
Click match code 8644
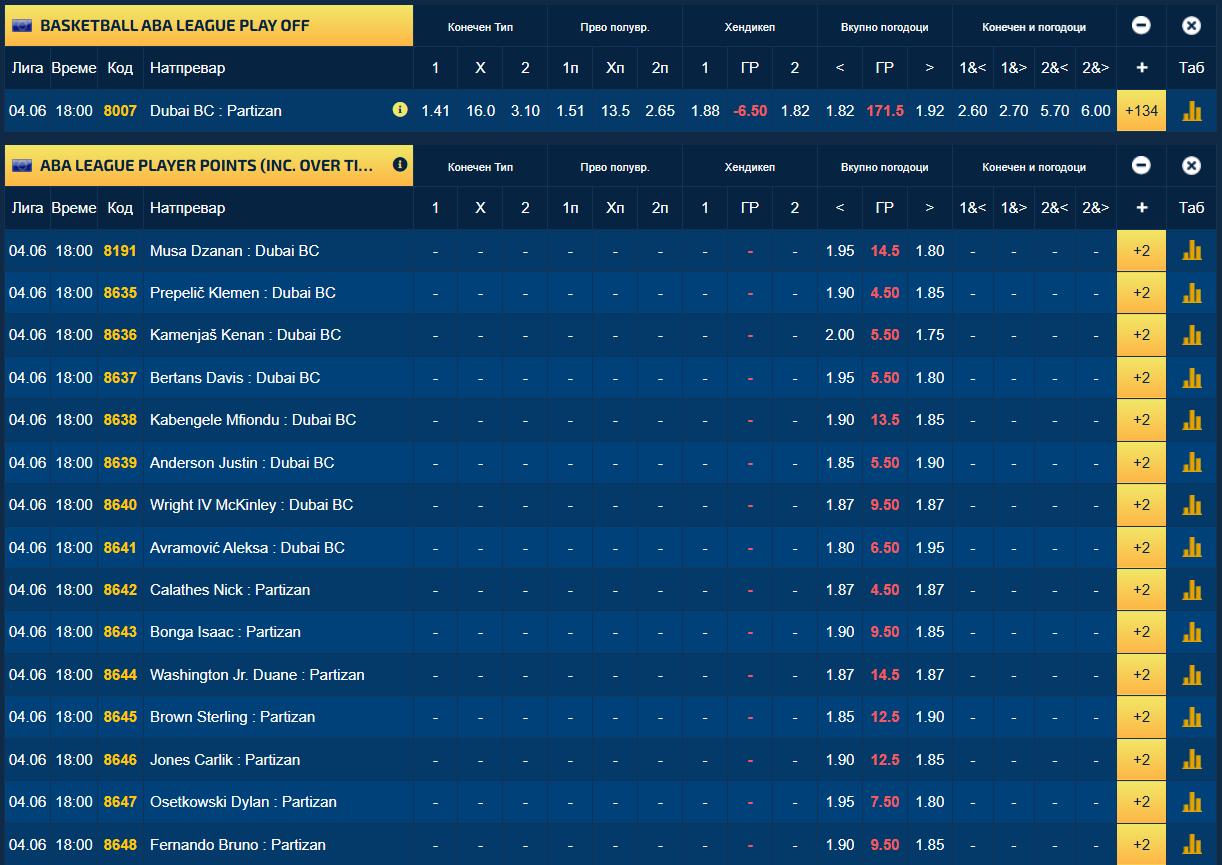pyautogui.click(x=120, y=675)
